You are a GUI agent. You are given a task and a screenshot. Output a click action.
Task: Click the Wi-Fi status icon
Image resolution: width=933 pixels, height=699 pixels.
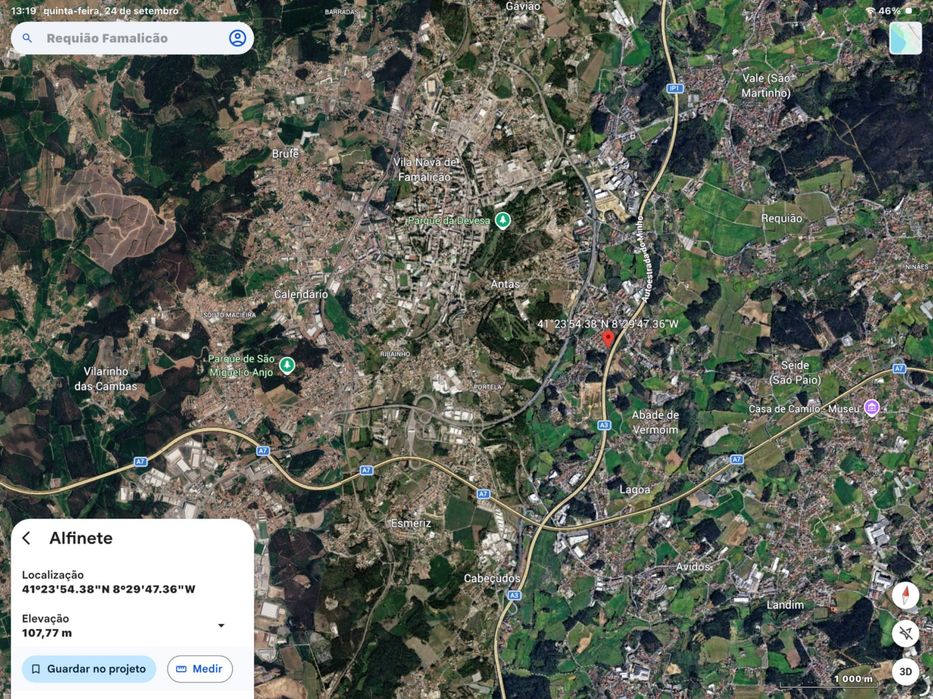[871, 11]
